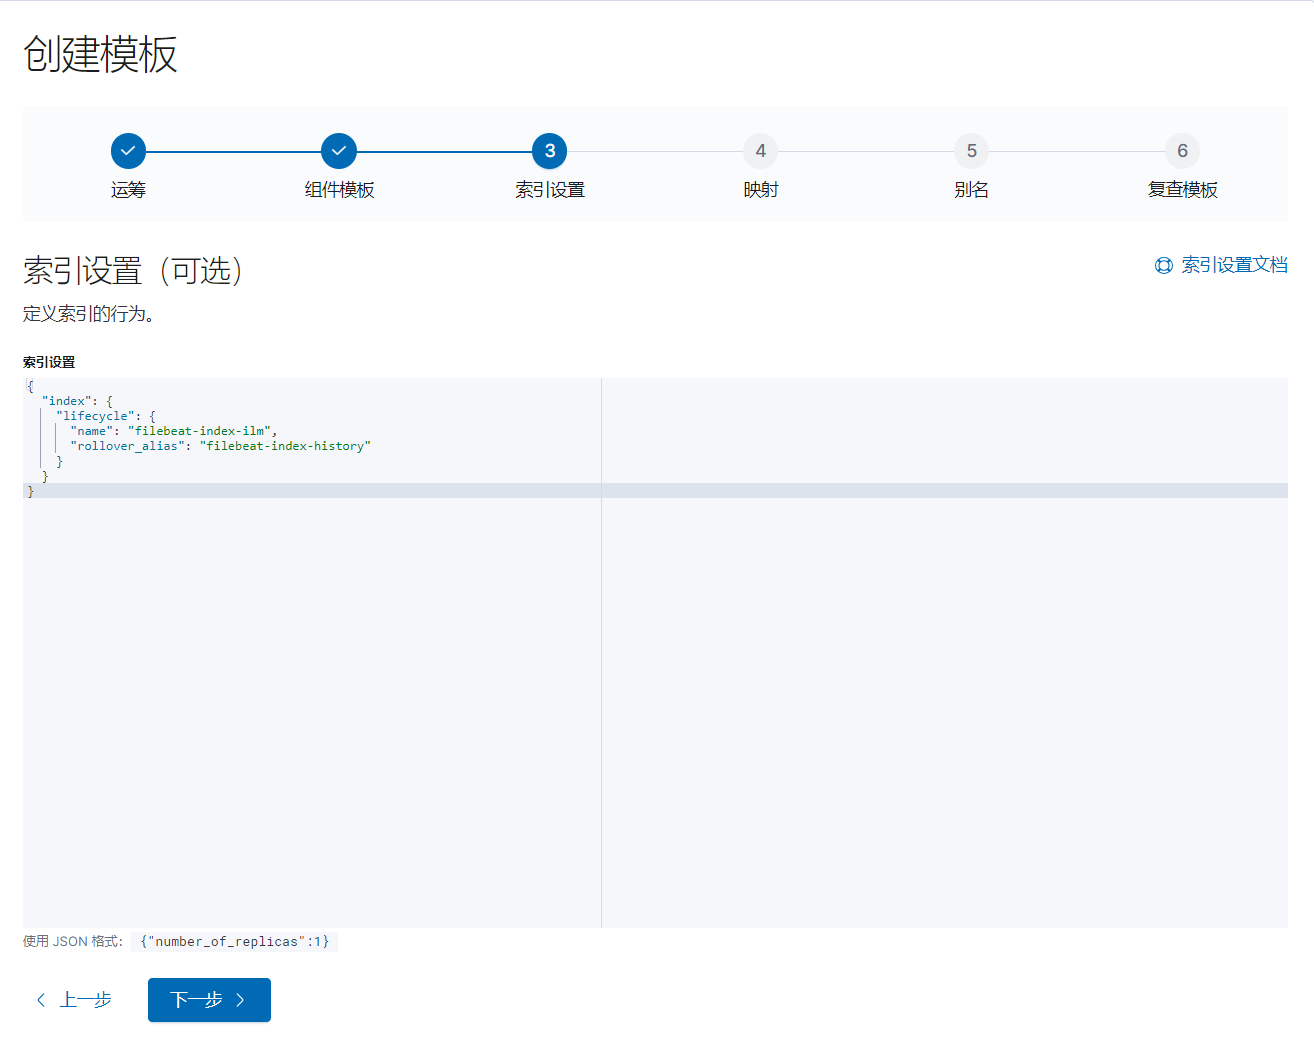Click the right chevron inside 下一步 button
The width and height of the screenshot is (1314, 1045).
(240, 1000)
